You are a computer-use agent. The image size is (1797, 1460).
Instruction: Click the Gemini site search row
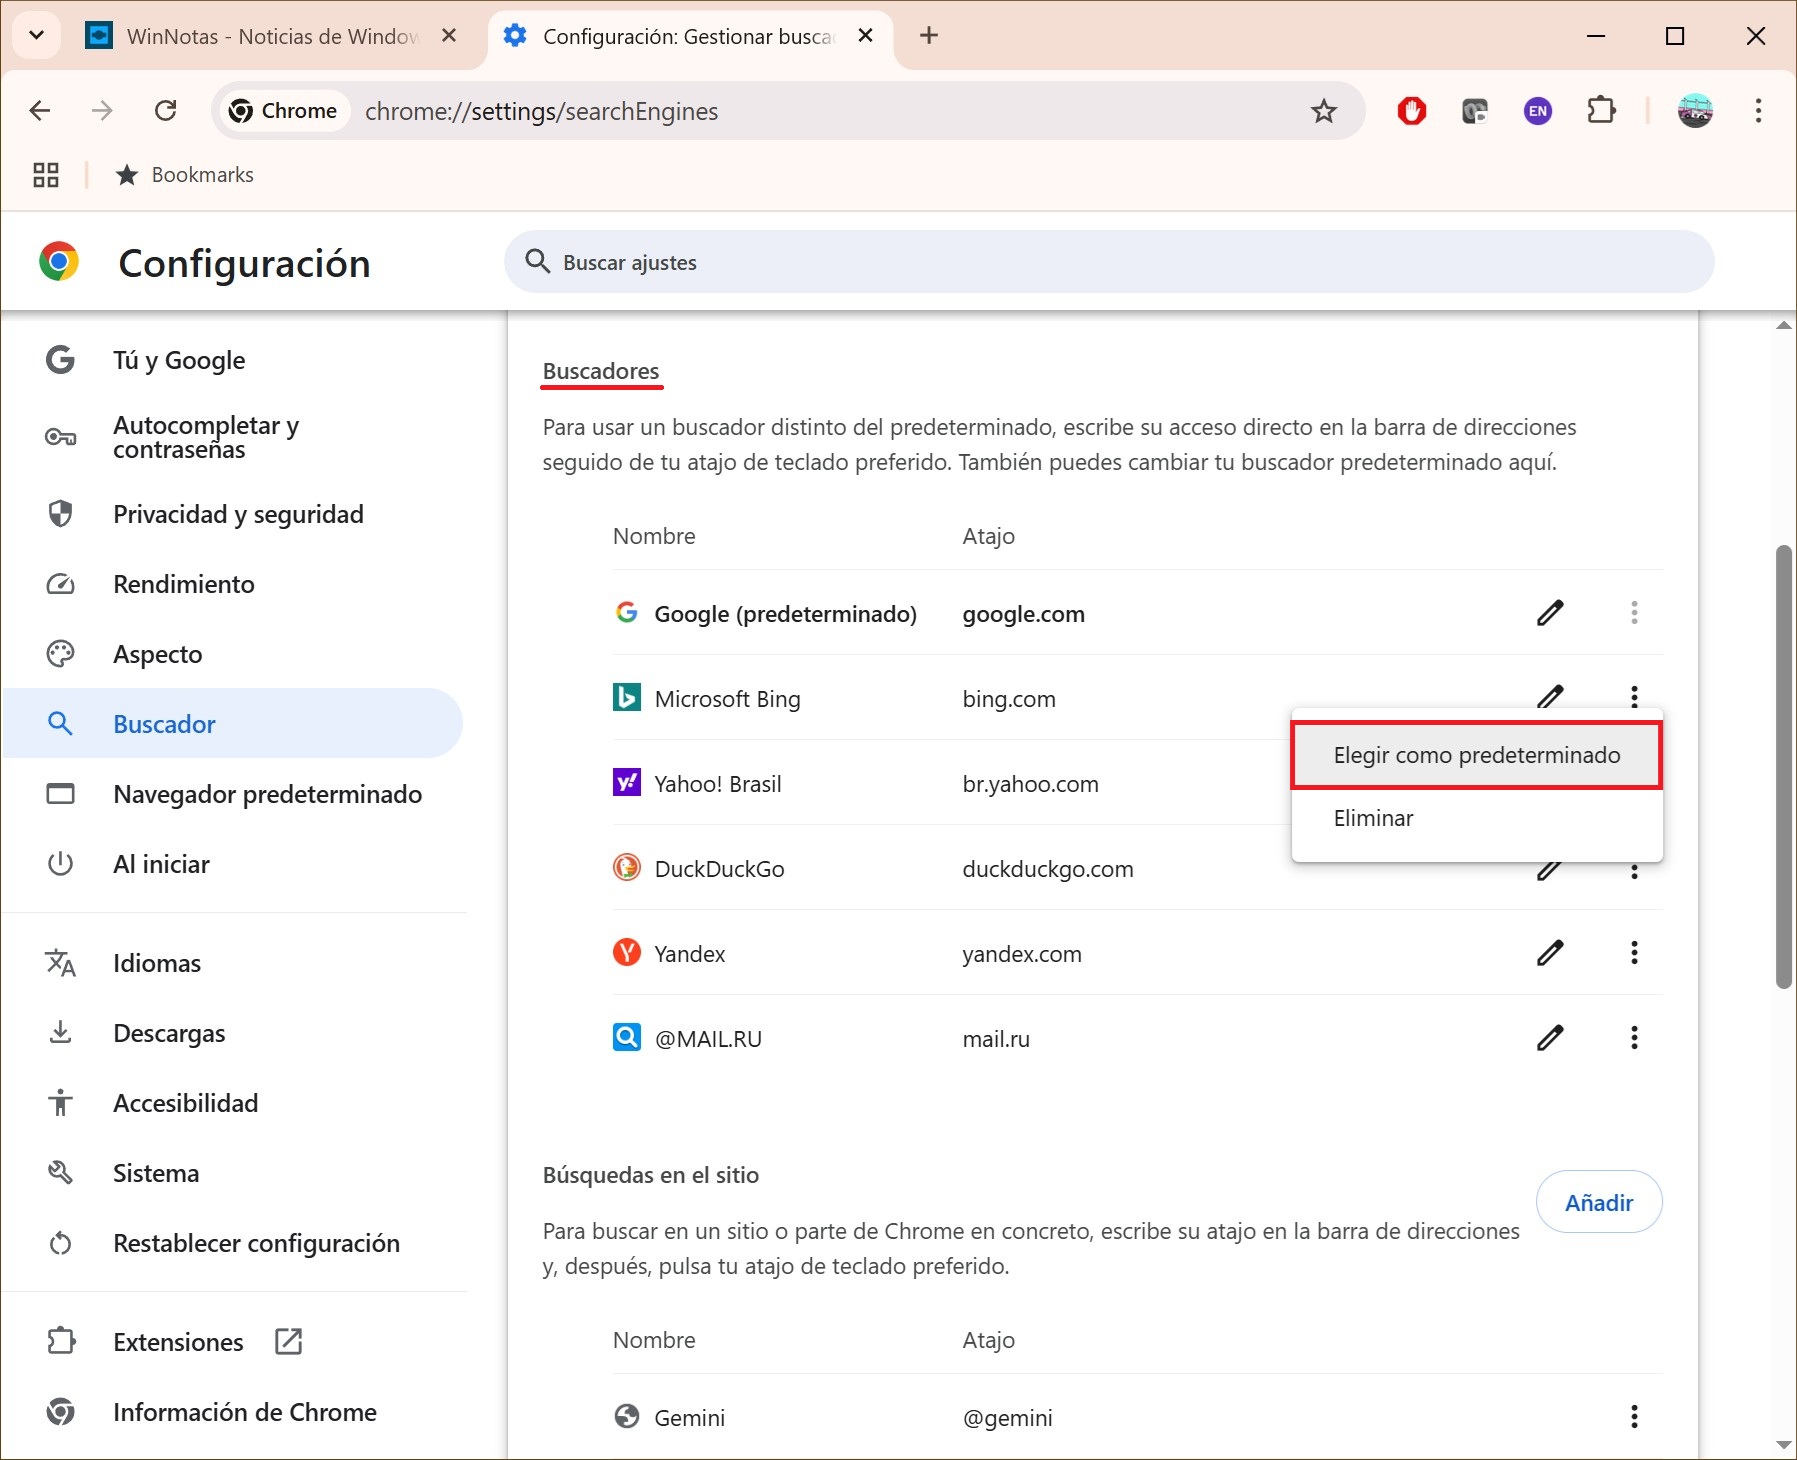pos(1137,1417)
